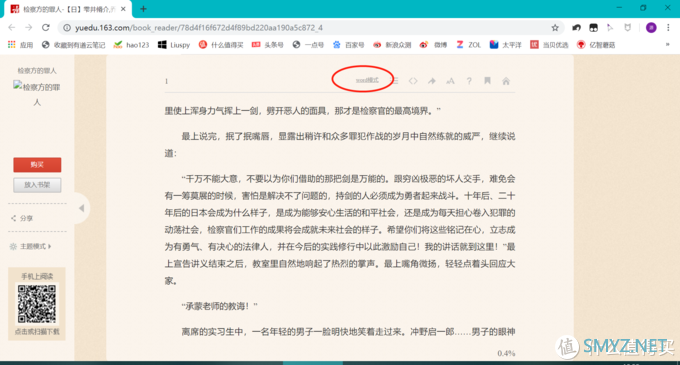Close the 检察方的罪人 browser tab
This screenshot has height=365, width=680.
(x=123, y=9)
